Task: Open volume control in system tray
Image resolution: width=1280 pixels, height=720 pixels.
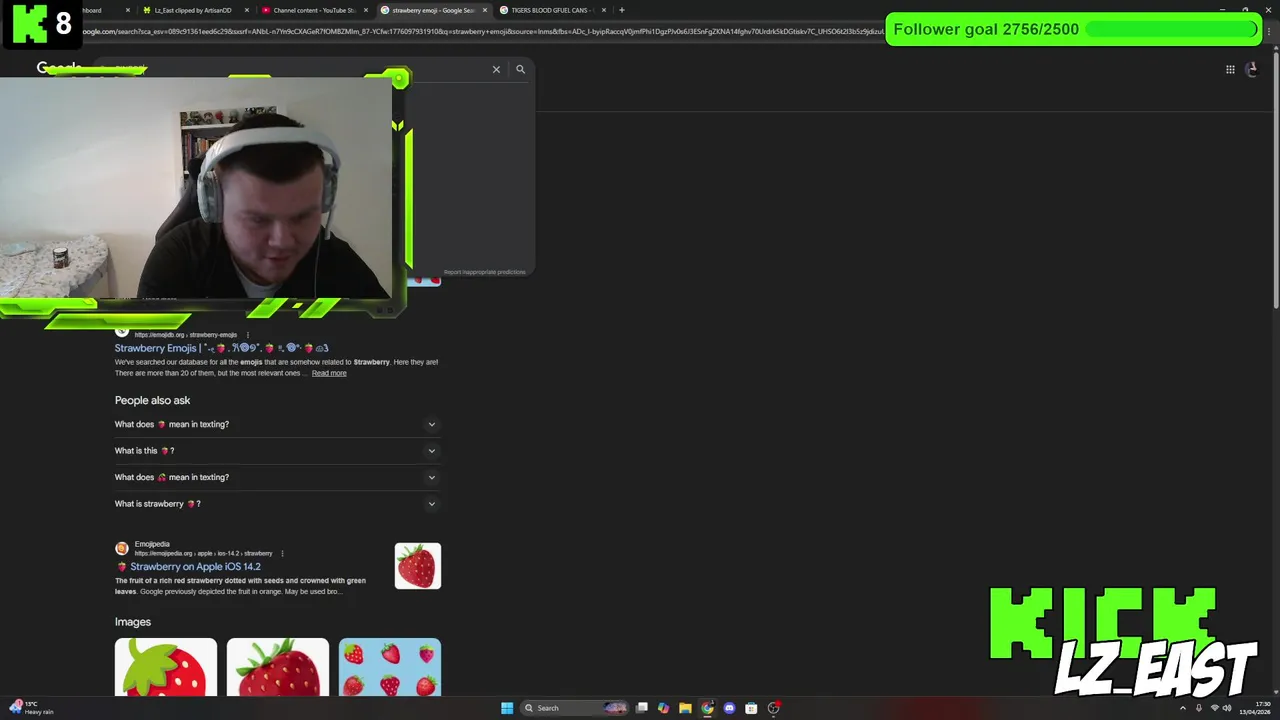Action: [1227, 708]
